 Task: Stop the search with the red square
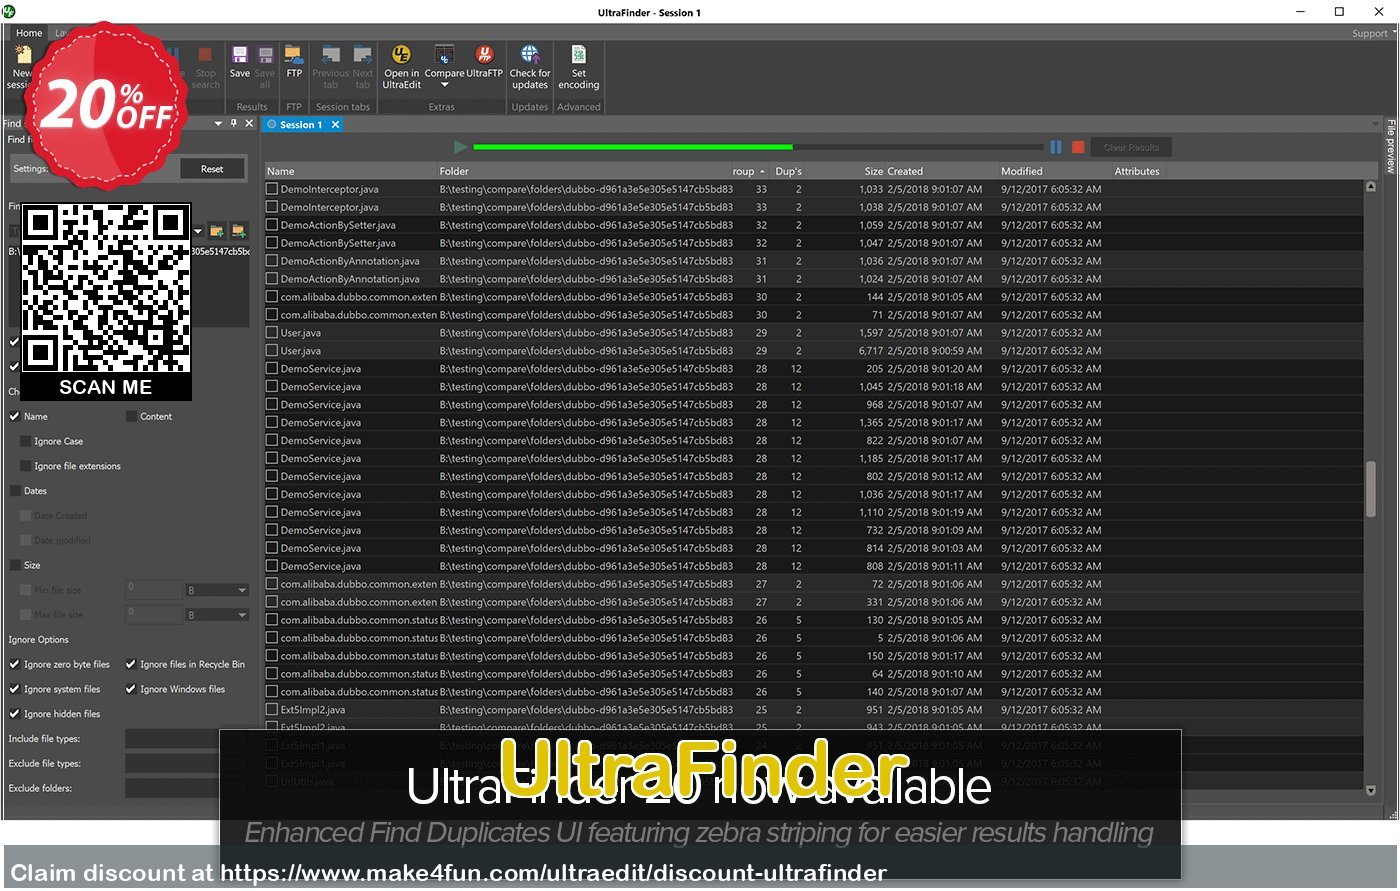pyautogui.click(x=1078, y=147)
